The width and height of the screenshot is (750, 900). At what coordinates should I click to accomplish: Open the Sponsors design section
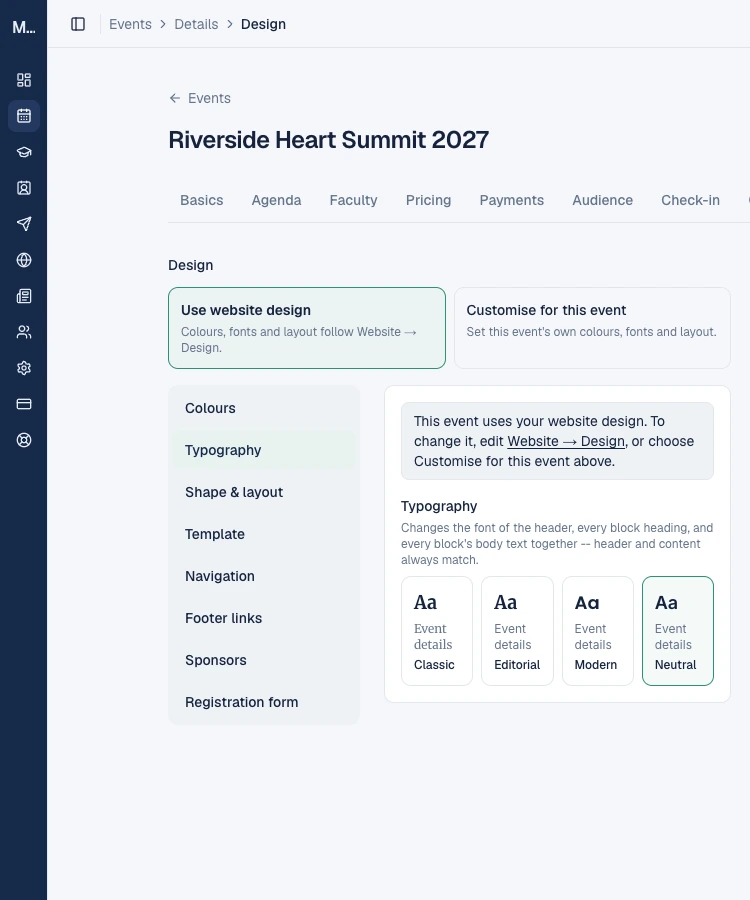264,660
